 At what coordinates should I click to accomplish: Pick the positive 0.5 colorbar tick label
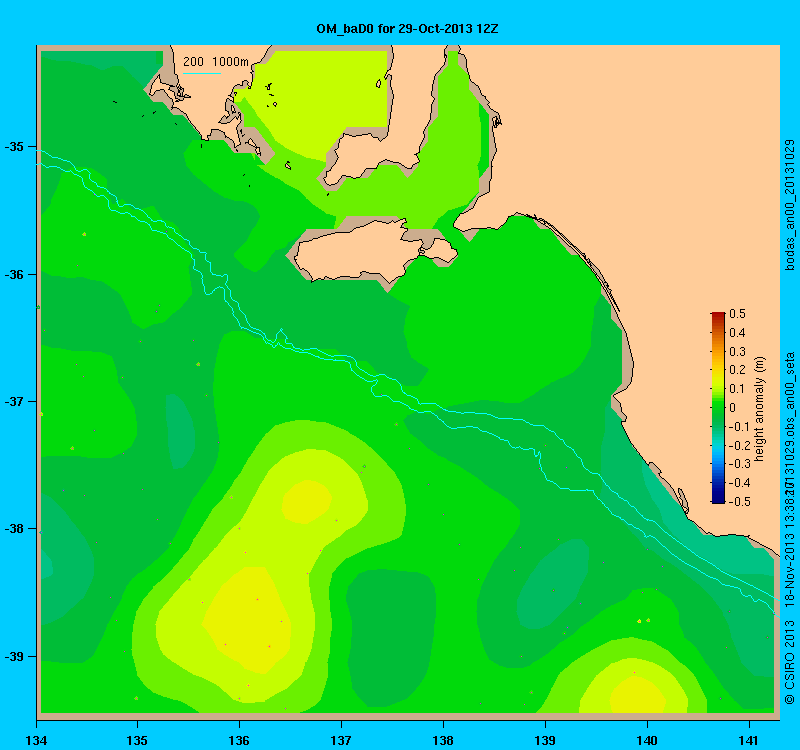(x=737, y=314)
